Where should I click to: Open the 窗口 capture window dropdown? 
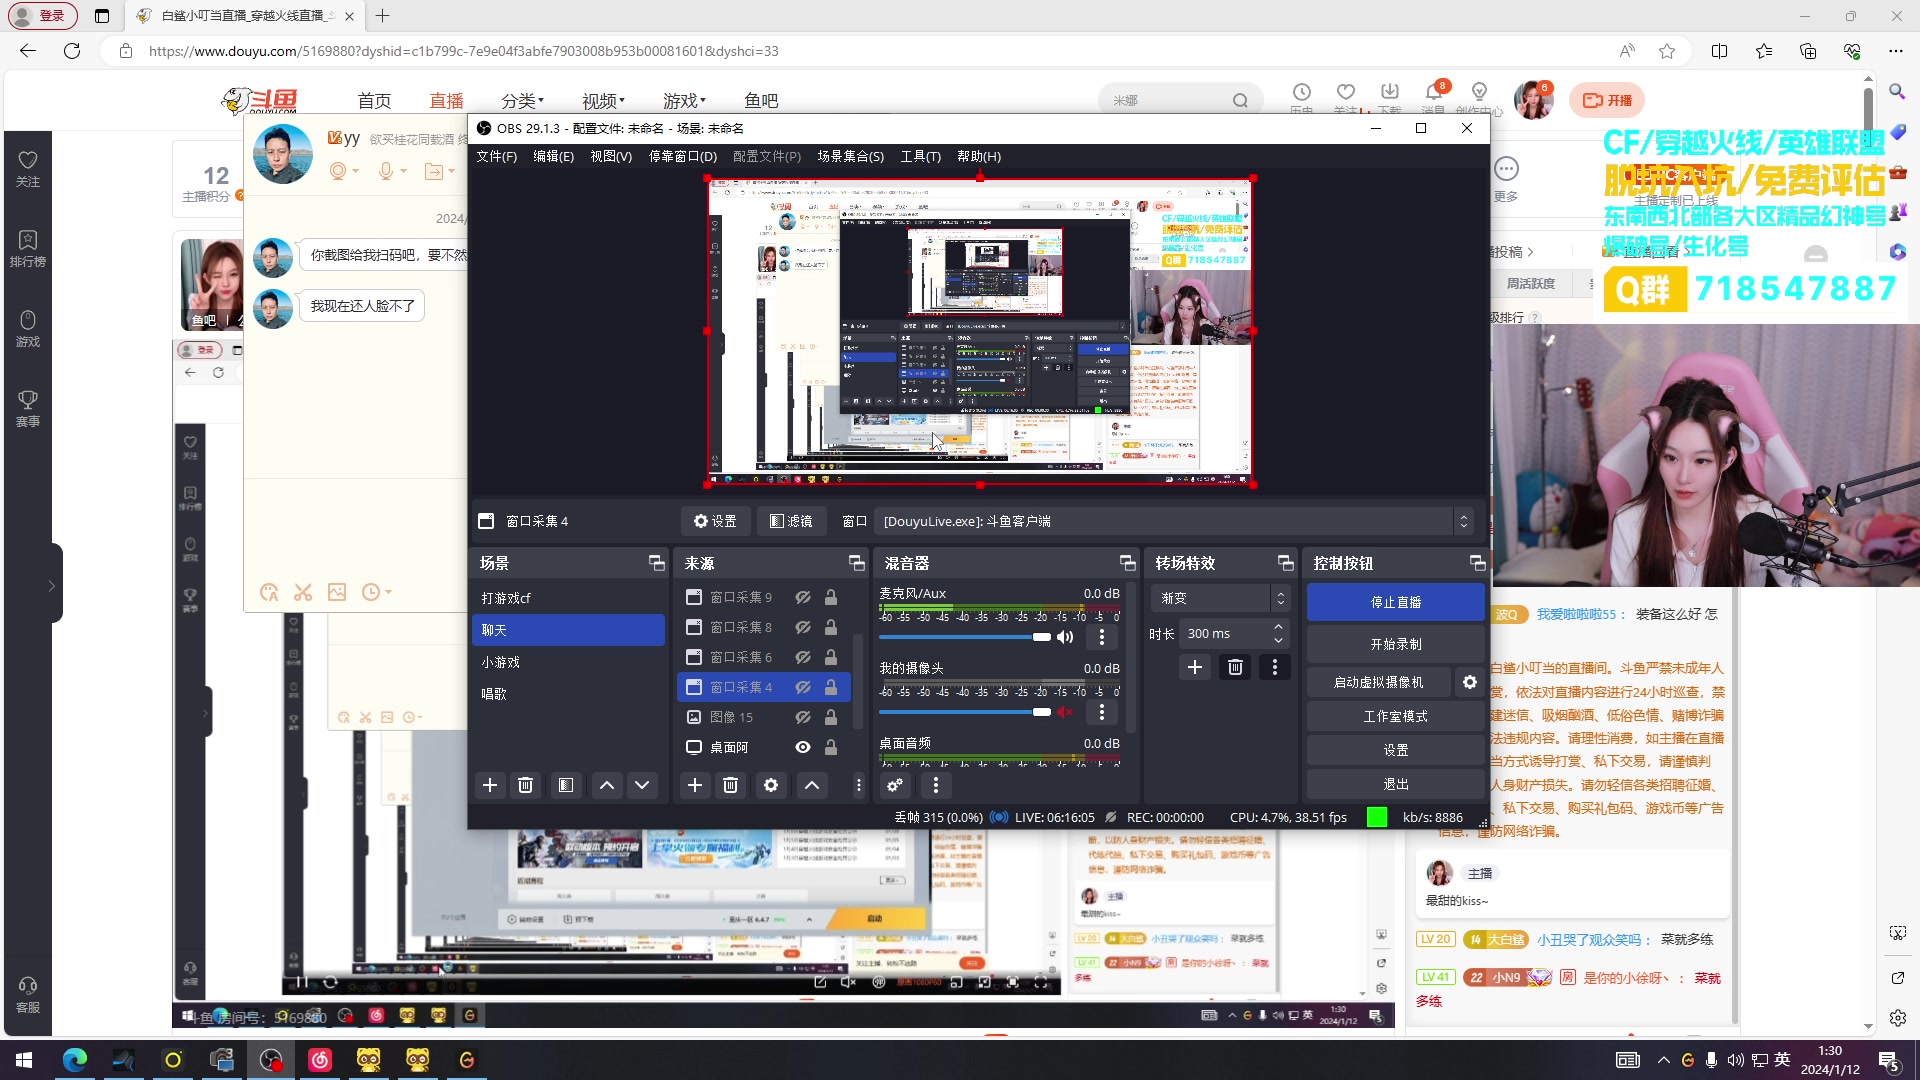pyautogui.click(x=1174, y=521)
